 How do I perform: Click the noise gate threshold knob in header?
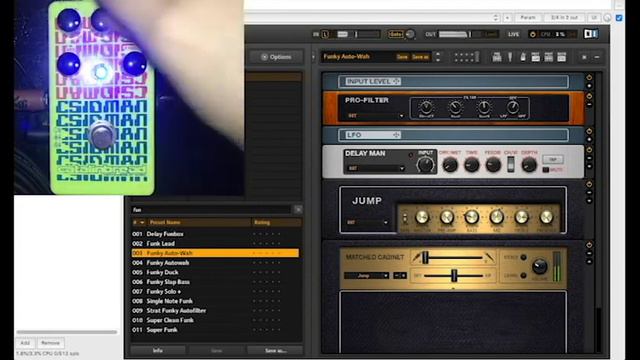pos(410,34)
